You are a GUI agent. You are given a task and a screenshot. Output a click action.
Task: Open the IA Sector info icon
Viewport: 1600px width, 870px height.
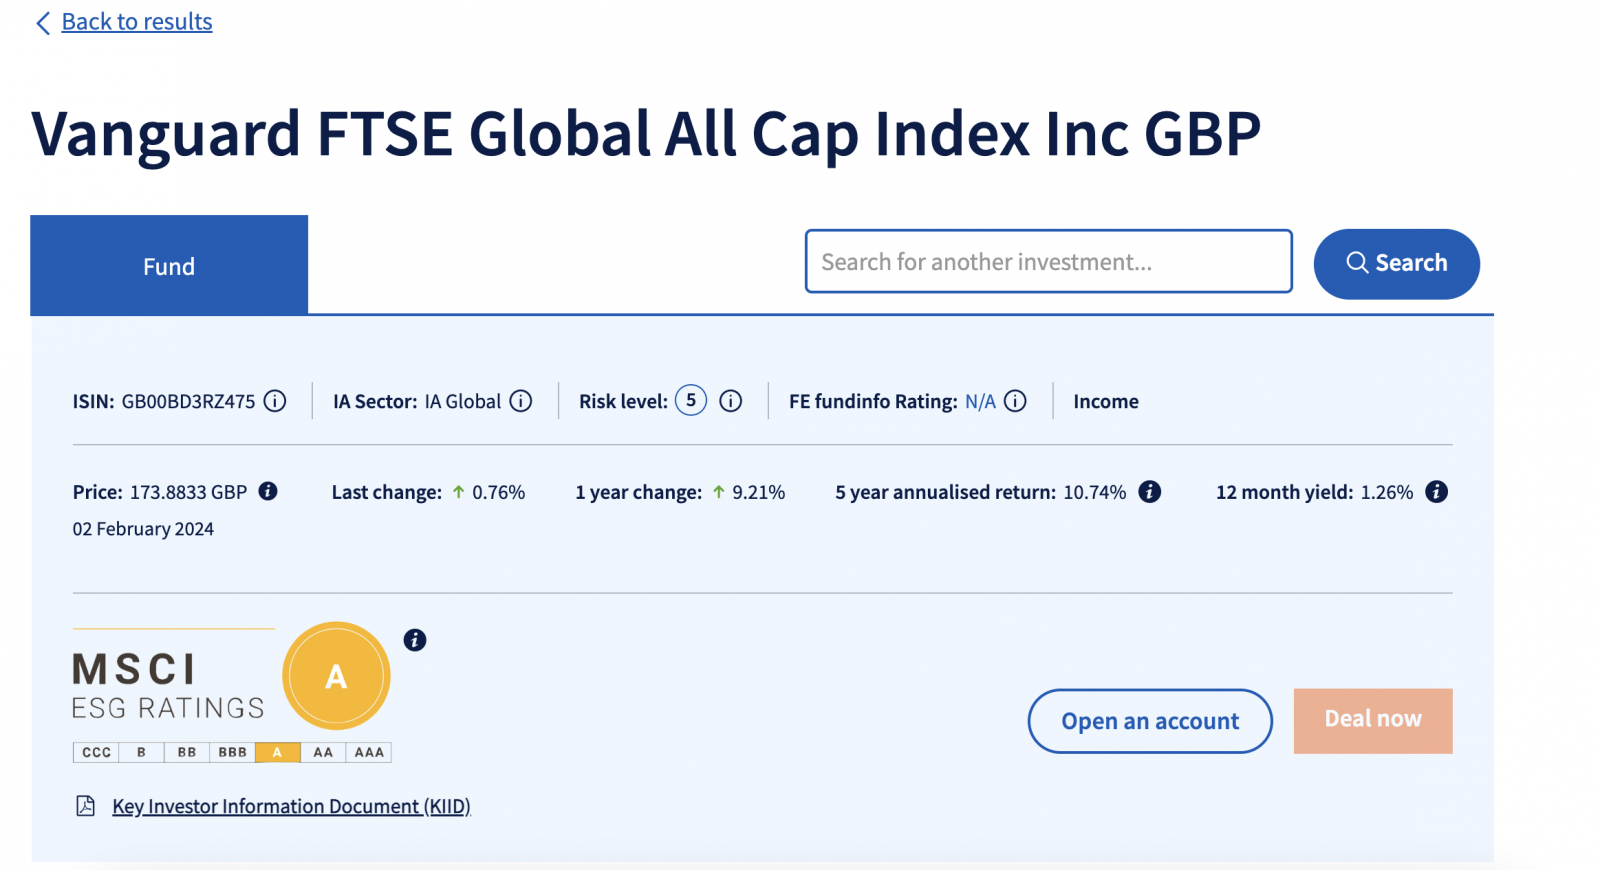[x=521, y=401]
